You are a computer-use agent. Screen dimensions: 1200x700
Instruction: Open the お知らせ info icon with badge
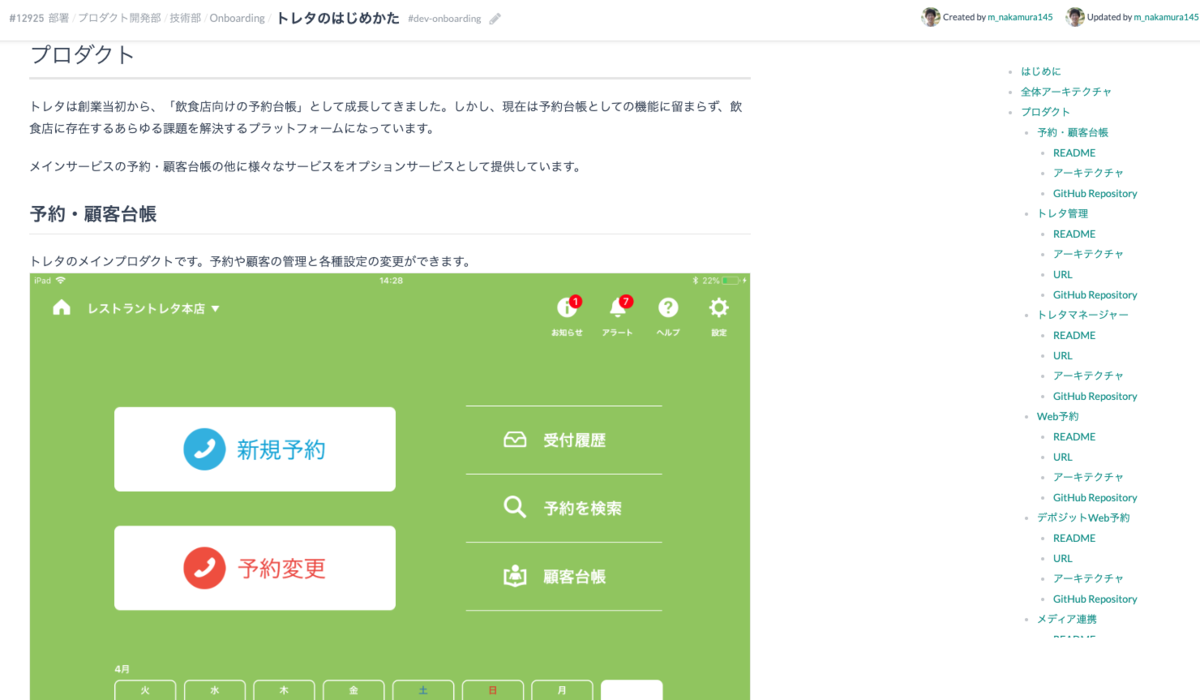567,308
